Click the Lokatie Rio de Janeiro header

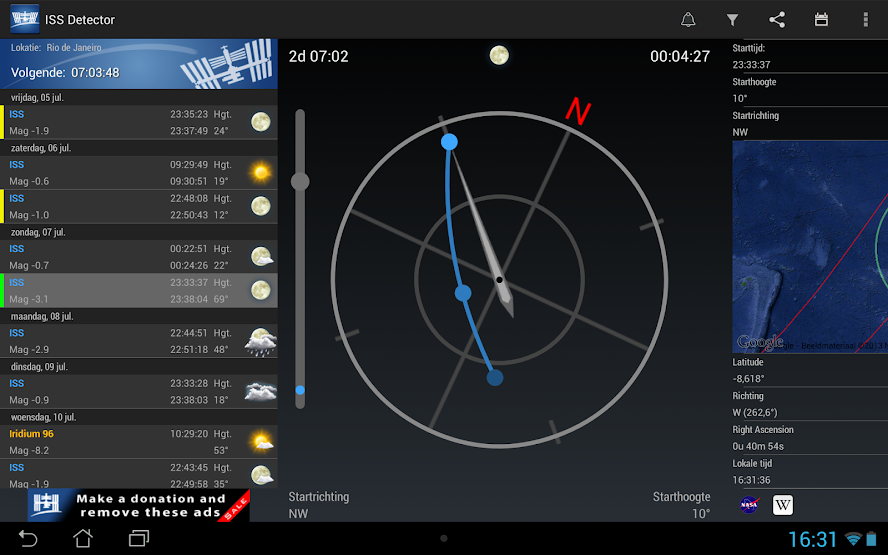(139, 64)
